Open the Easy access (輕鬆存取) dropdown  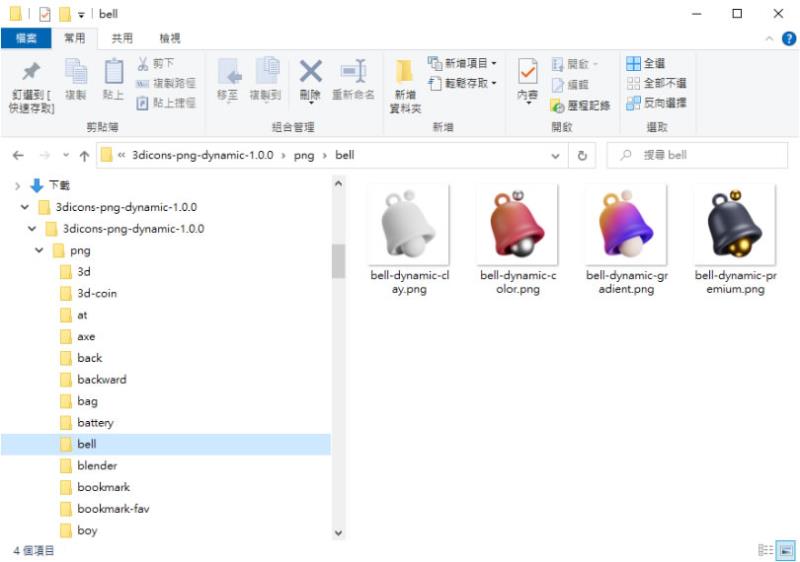pos(462,83)
